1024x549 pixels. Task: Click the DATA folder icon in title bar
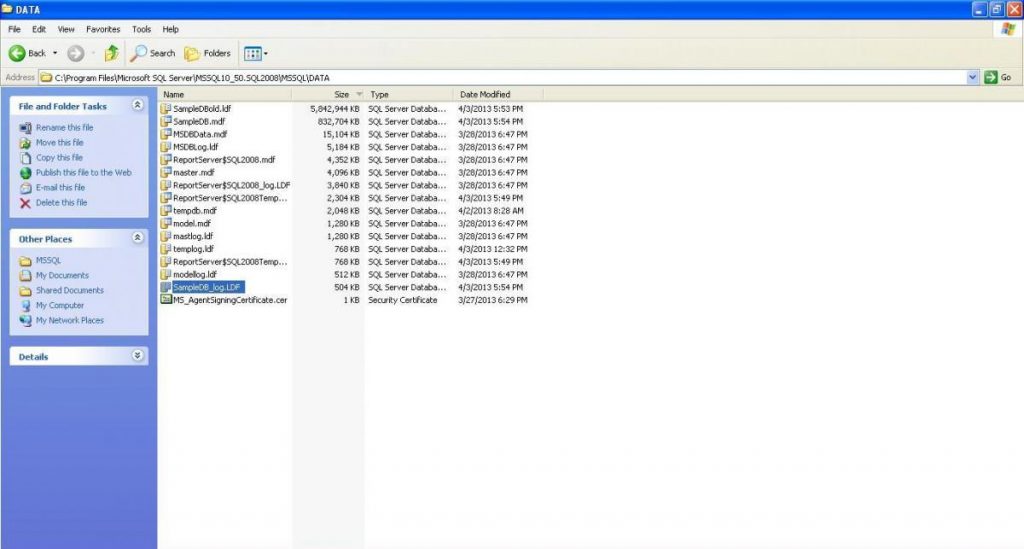pos(7,9)
